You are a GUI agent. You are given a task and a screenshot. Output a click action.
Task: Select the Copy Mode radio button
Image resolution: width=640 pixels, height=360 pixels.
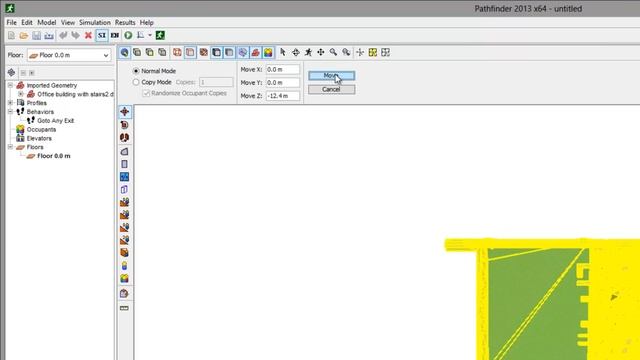136,82
